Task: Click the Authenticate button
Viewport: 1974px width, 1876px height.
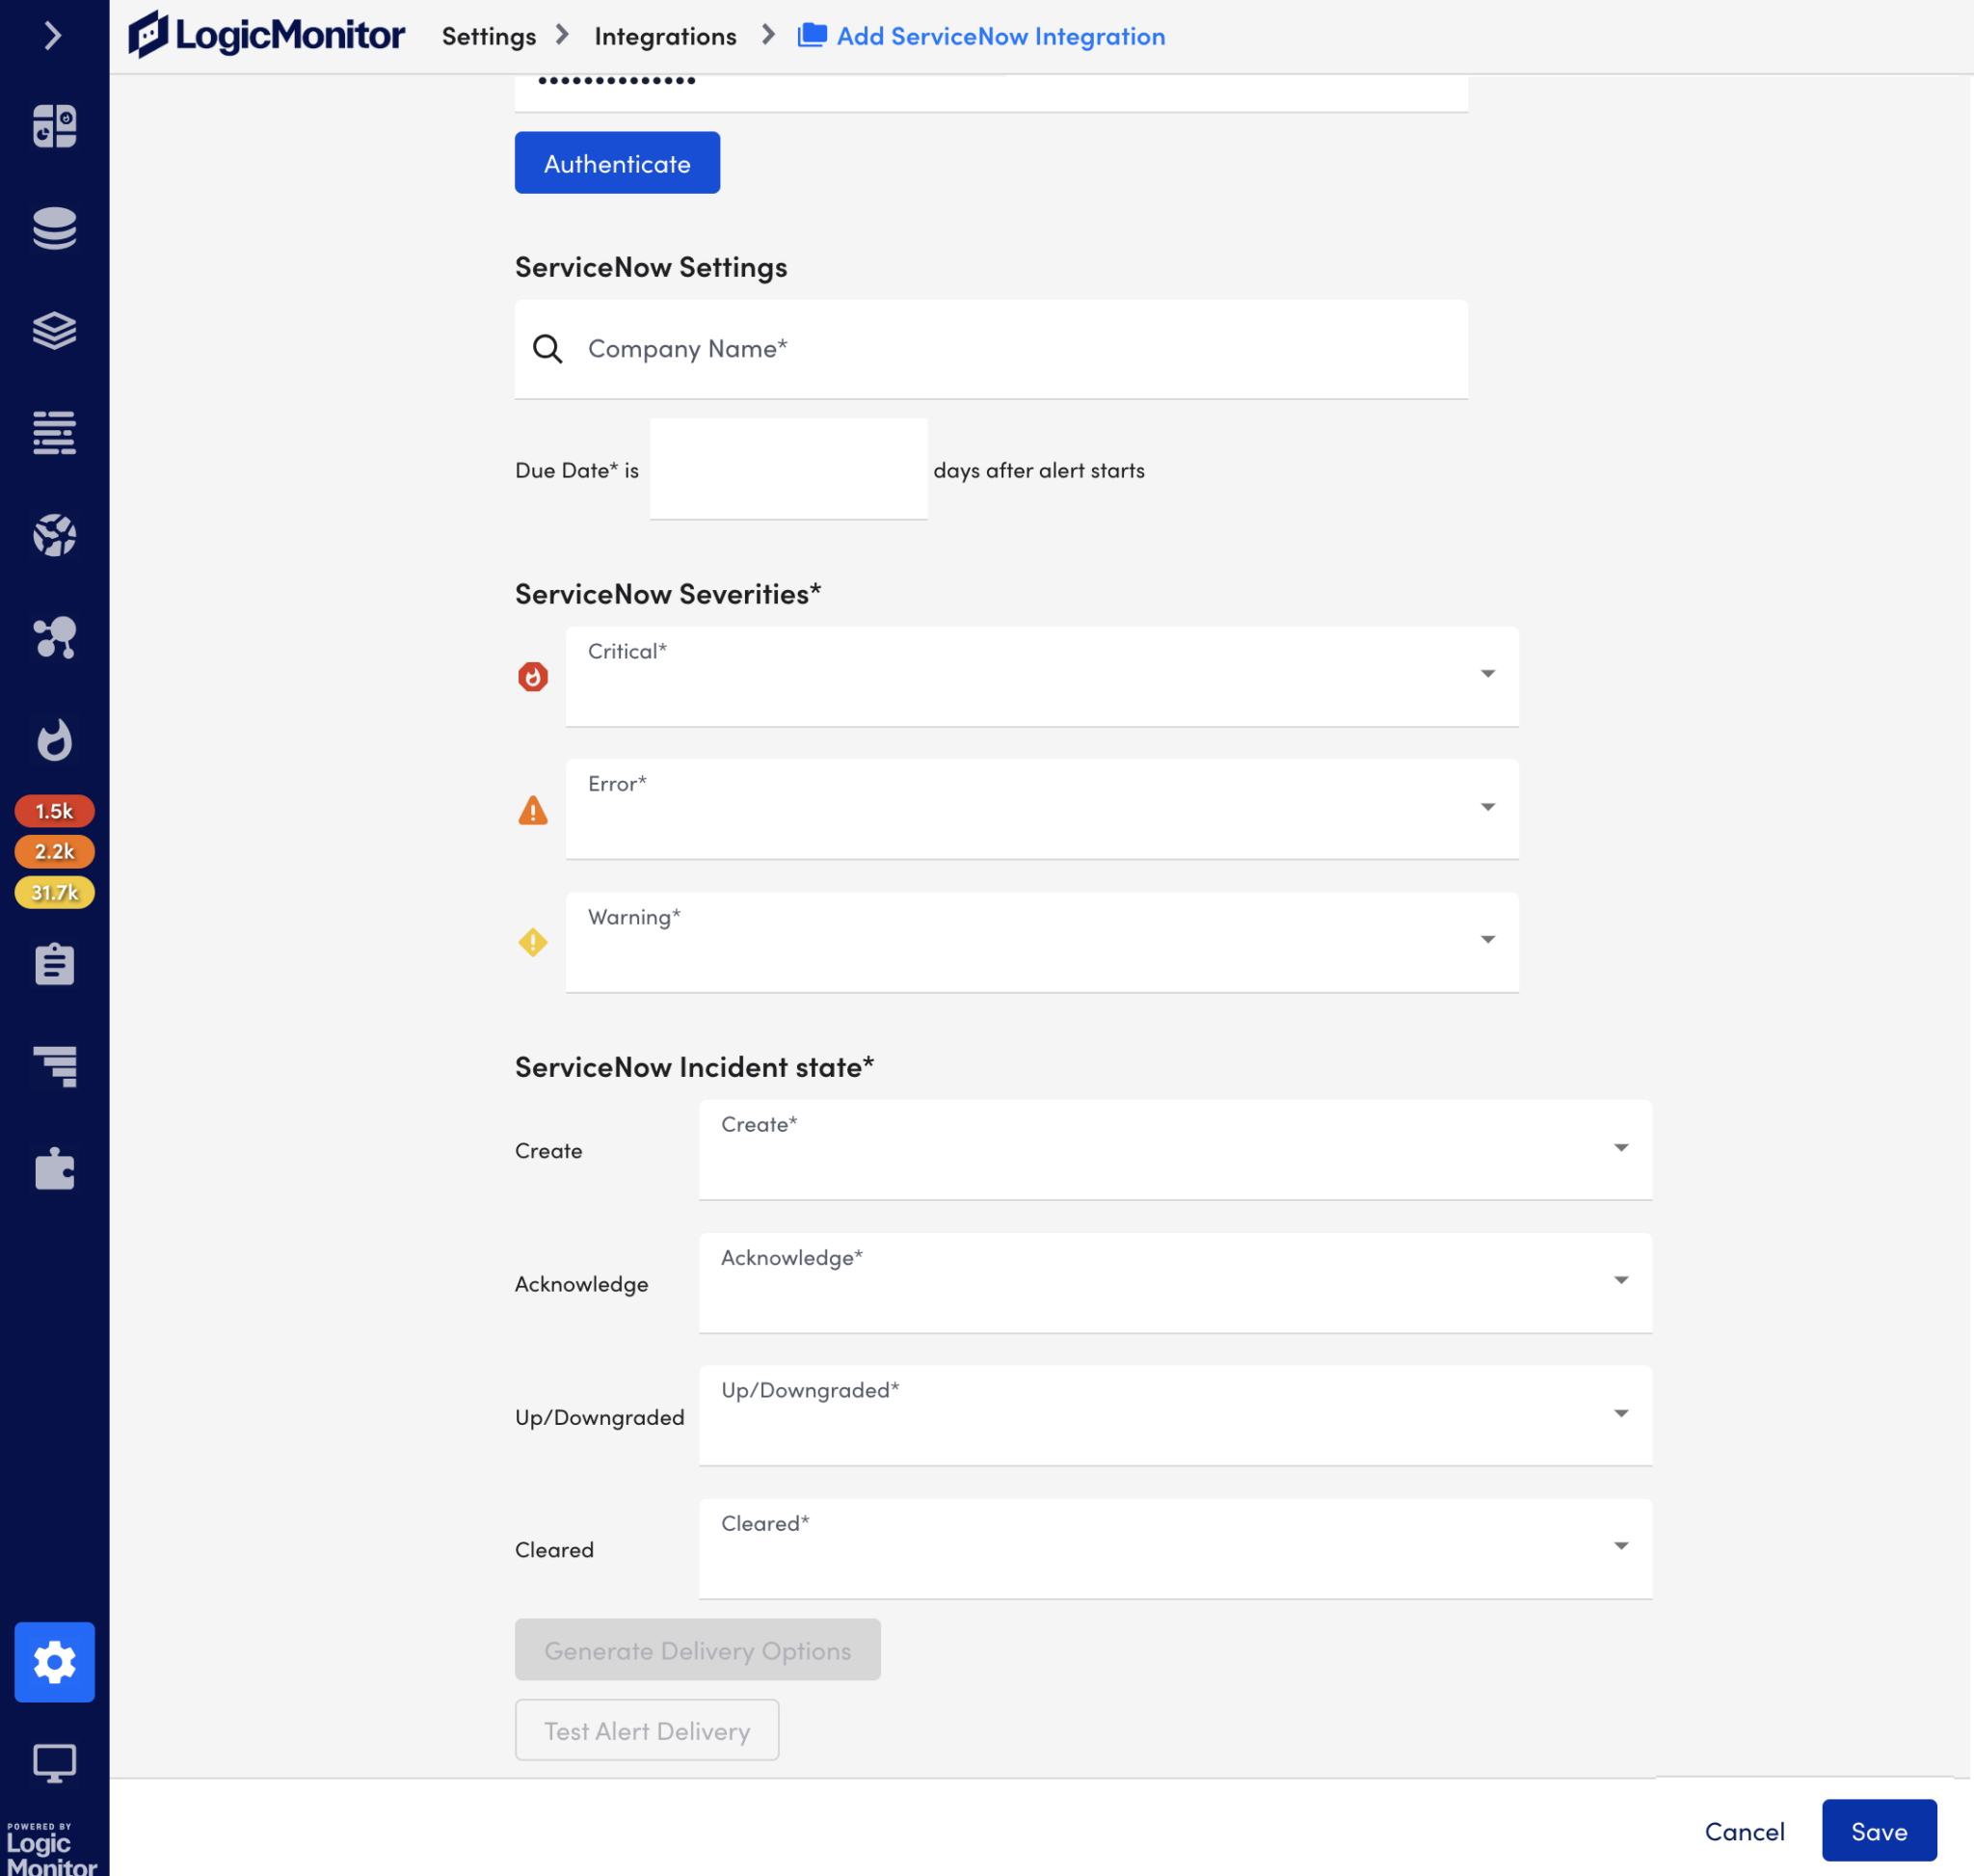Action: 617,162
